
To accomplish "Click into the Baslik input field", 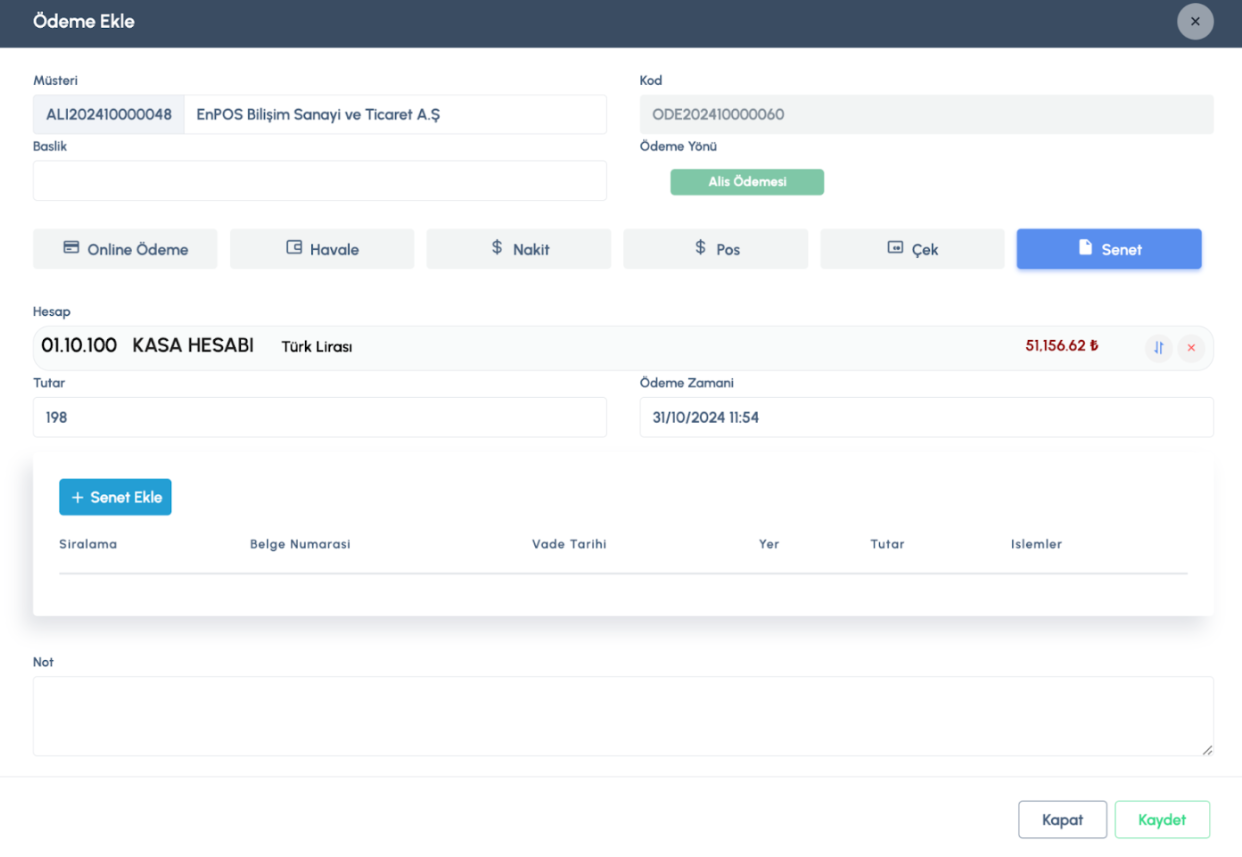I will click(320, 181).
